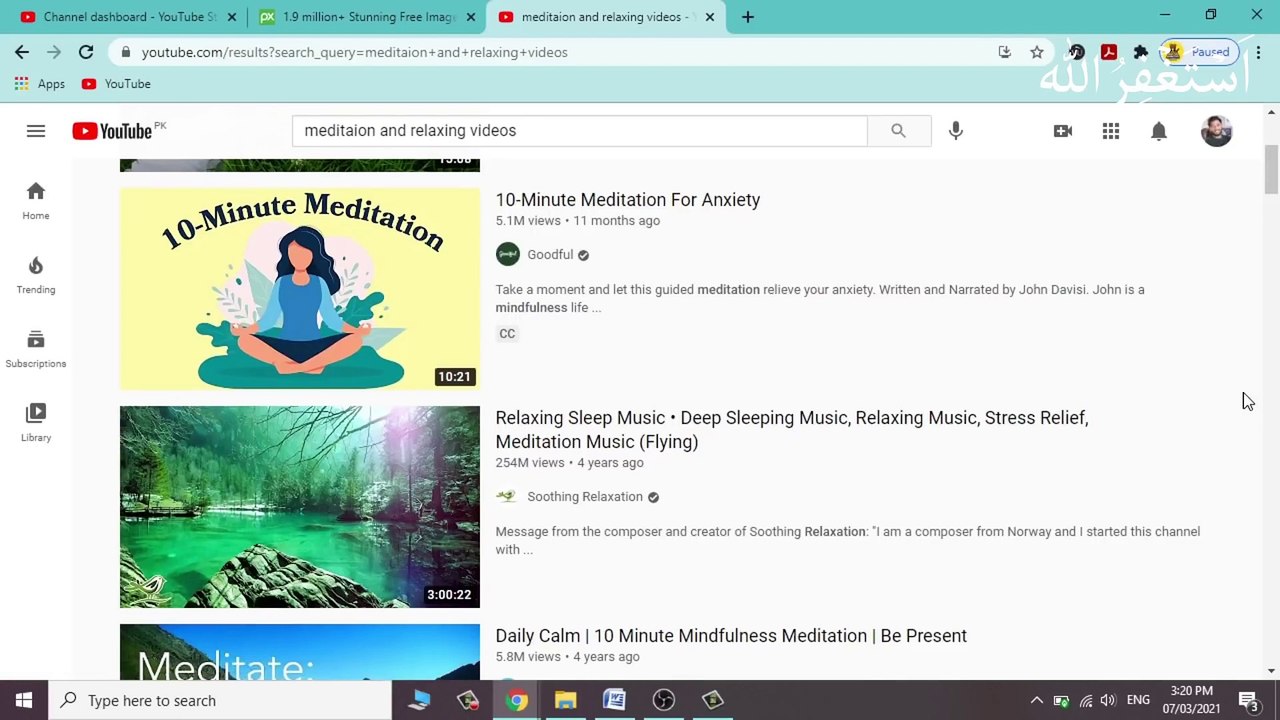
Task: Open the Windows notification center
Action: pyautogui.click(x=1249, y=700)
